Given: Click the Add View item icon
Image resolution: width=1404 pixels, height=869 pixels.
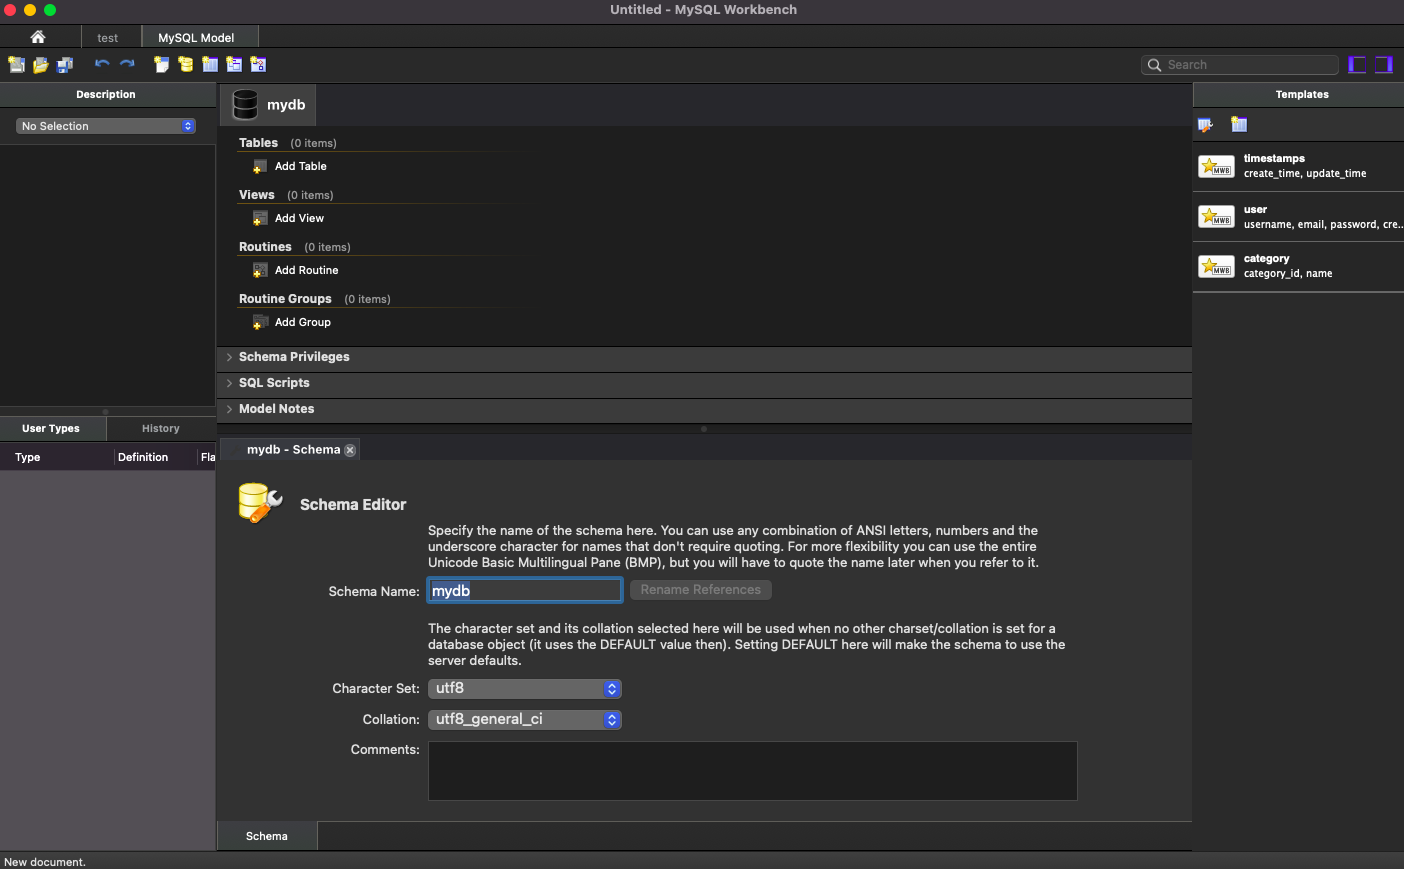Looking at the screenshot, I should click(260, 219).
